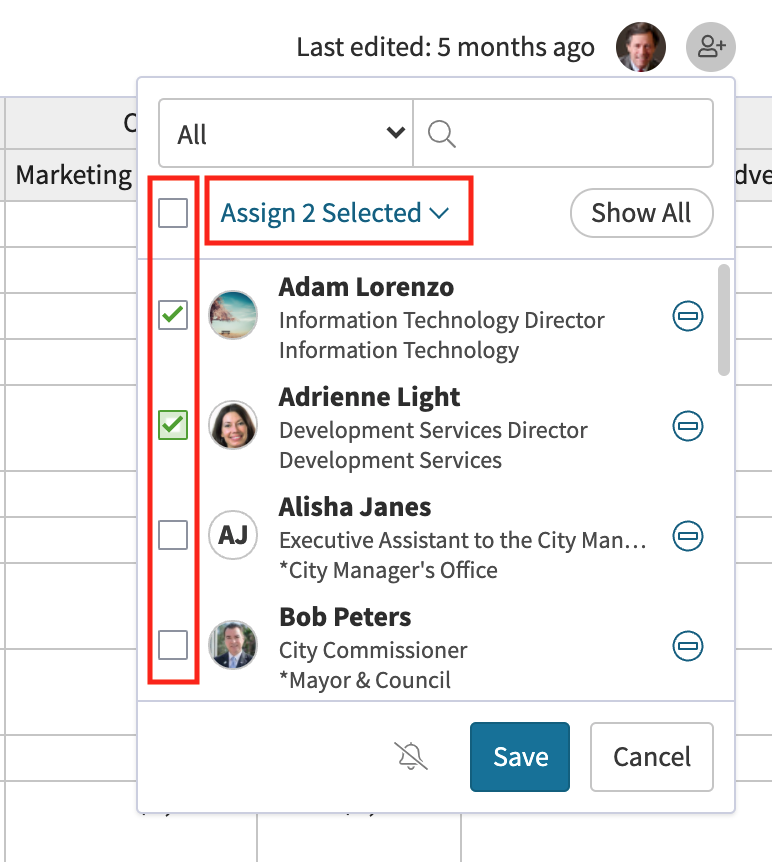
Task: Check Bob Peters' selection checkbox
Action: click(x=172, y=645)
